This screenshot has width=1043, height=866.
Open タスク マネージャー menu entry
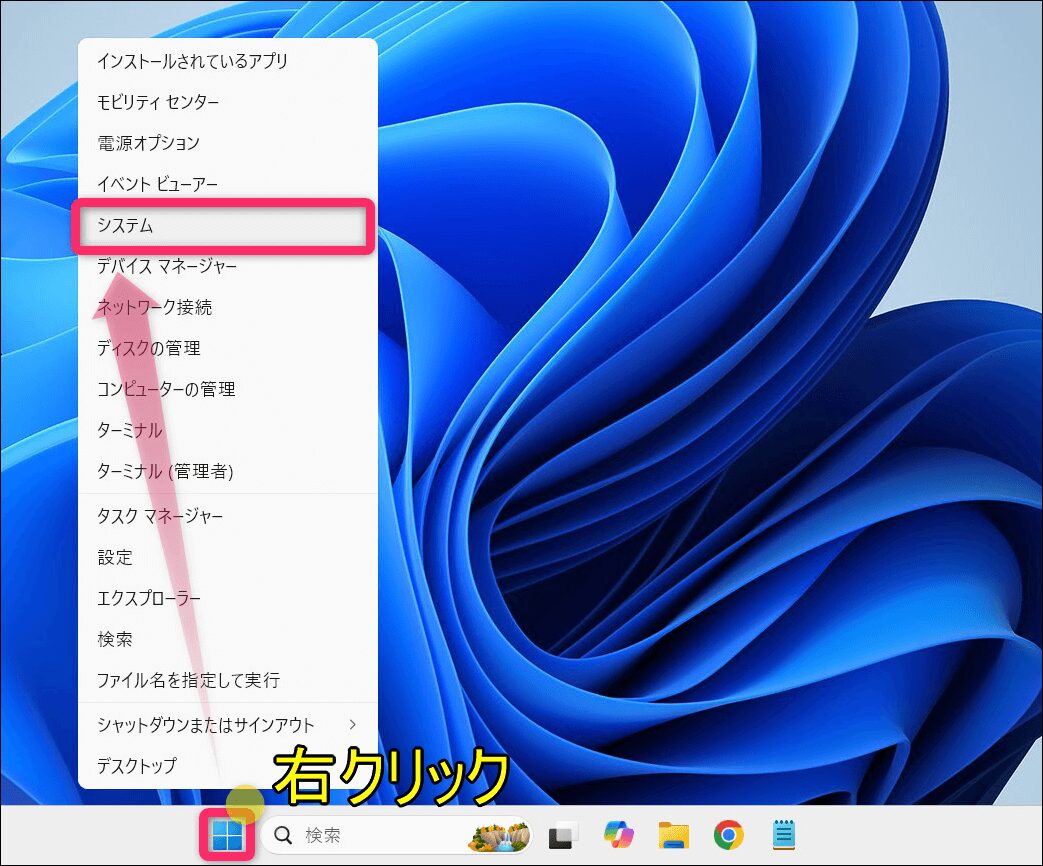coord(160,516)
